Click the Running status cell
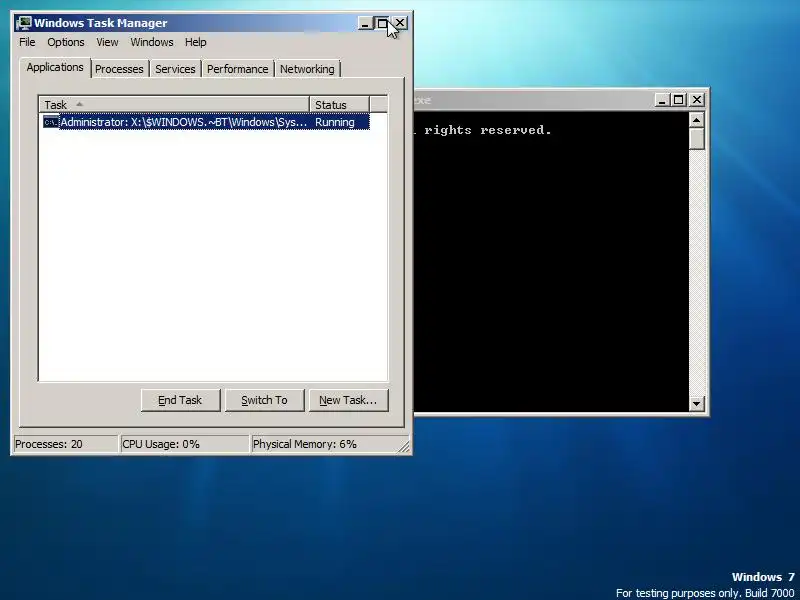This screenshot has width=800, height=600. 335,122
